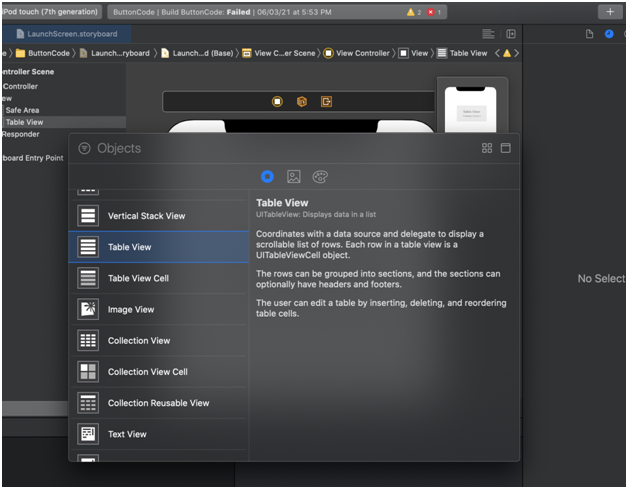Click the editor options lines icon

488,34
